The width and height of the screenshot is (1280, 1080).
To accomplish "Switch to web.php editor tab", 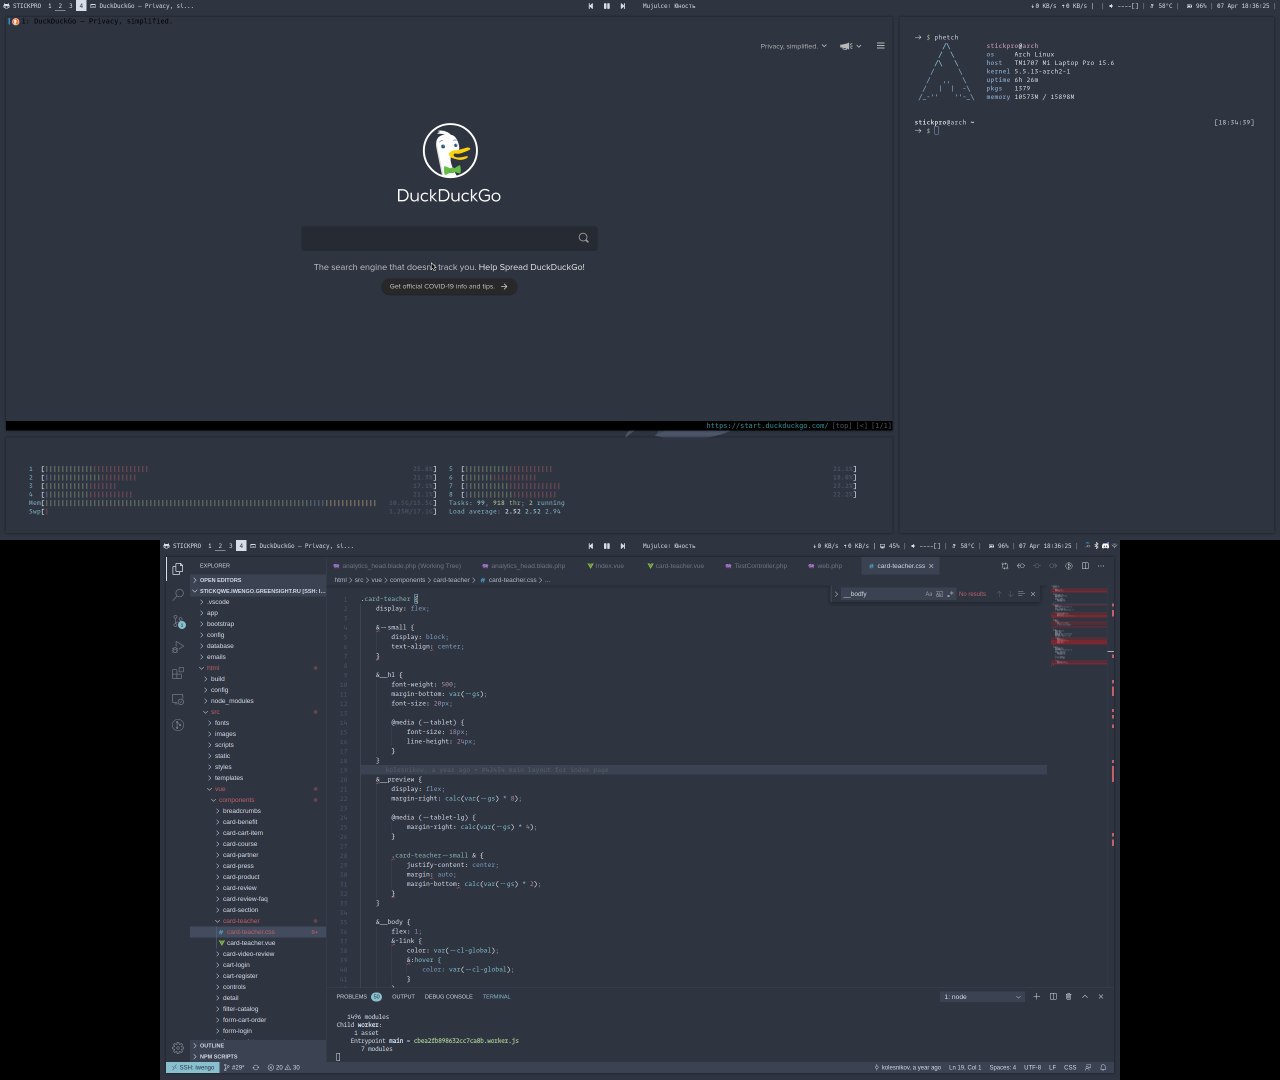I will click(825, 566).
